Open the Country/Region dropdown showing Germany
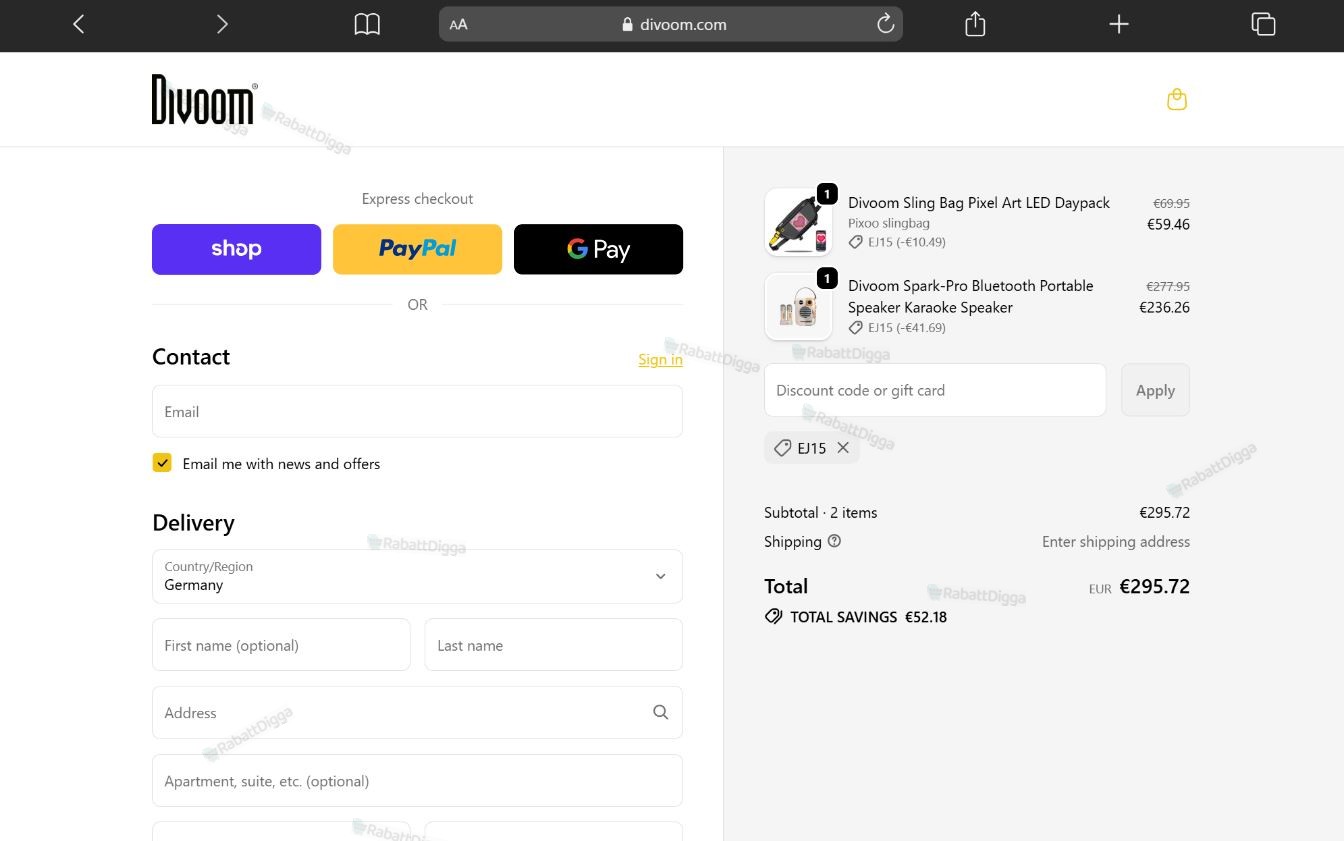The width and height of the screenshot is (1344, 841). (x=417, y=576)
